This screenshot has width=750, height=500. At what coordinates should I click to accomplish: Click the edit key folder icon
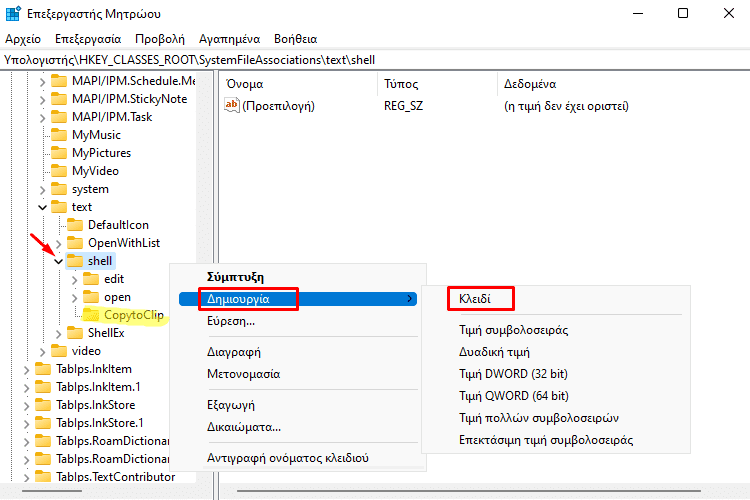[x=91, y=279]
